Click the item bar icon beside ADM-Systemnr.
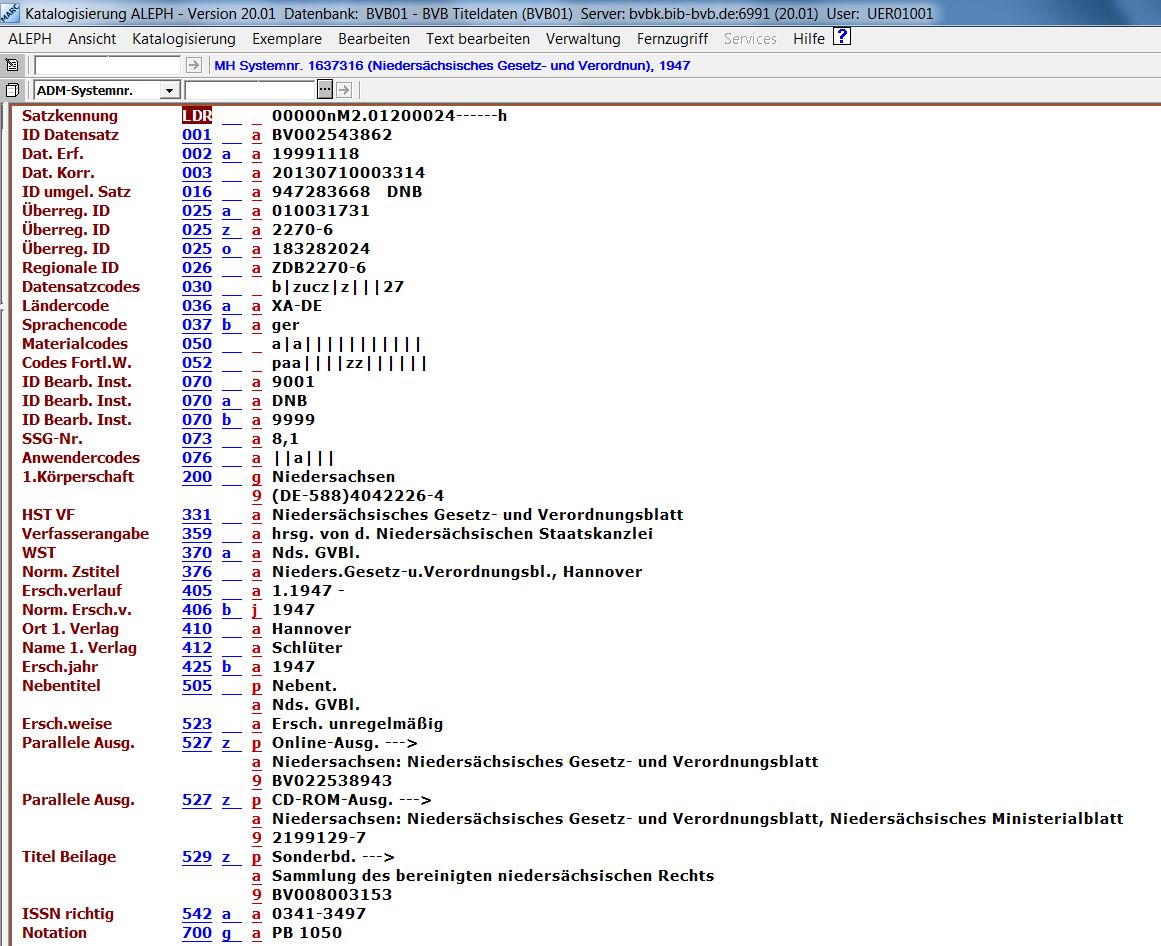The image size is (1161, 946). (x=12, y=91)
